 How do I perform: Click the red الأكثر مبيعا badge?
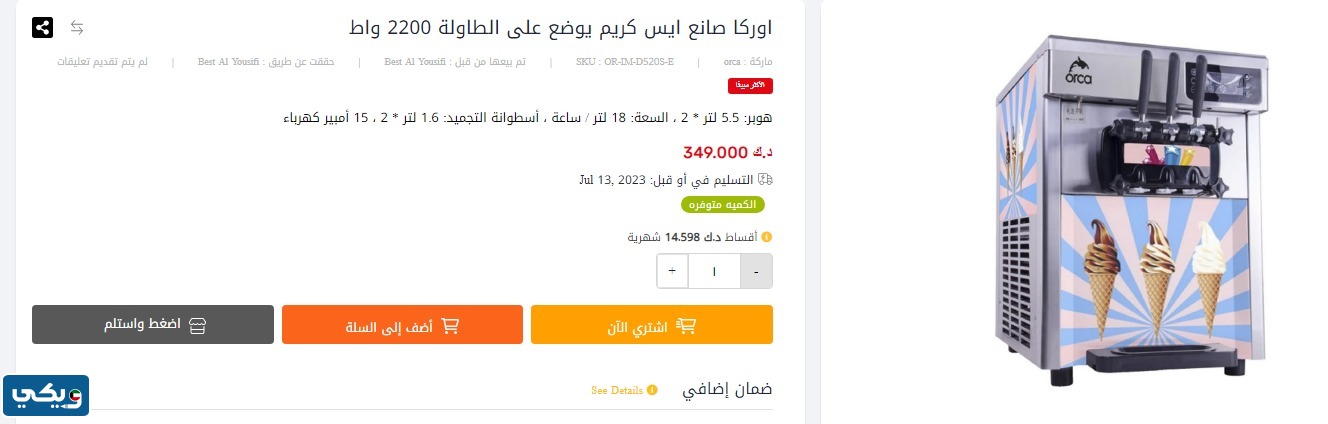(750, 86)
